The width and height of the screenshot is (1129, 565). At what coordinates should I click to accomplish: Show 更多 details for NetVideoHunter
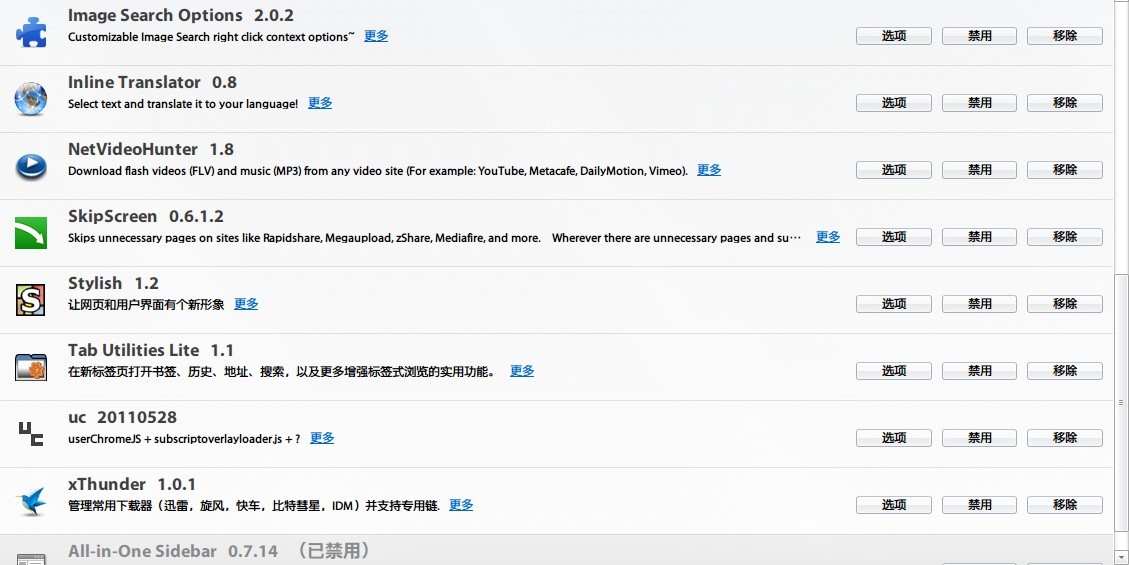[x=709, y=170]
